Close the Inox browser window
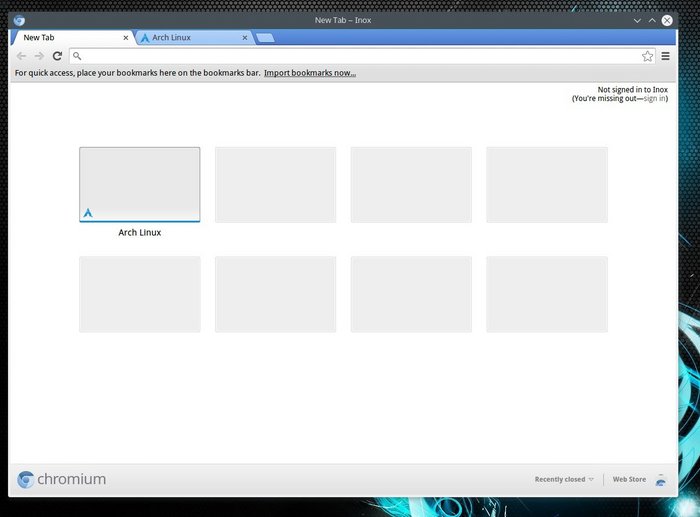This screenshot has width=700, height=517. pos(667,21)
